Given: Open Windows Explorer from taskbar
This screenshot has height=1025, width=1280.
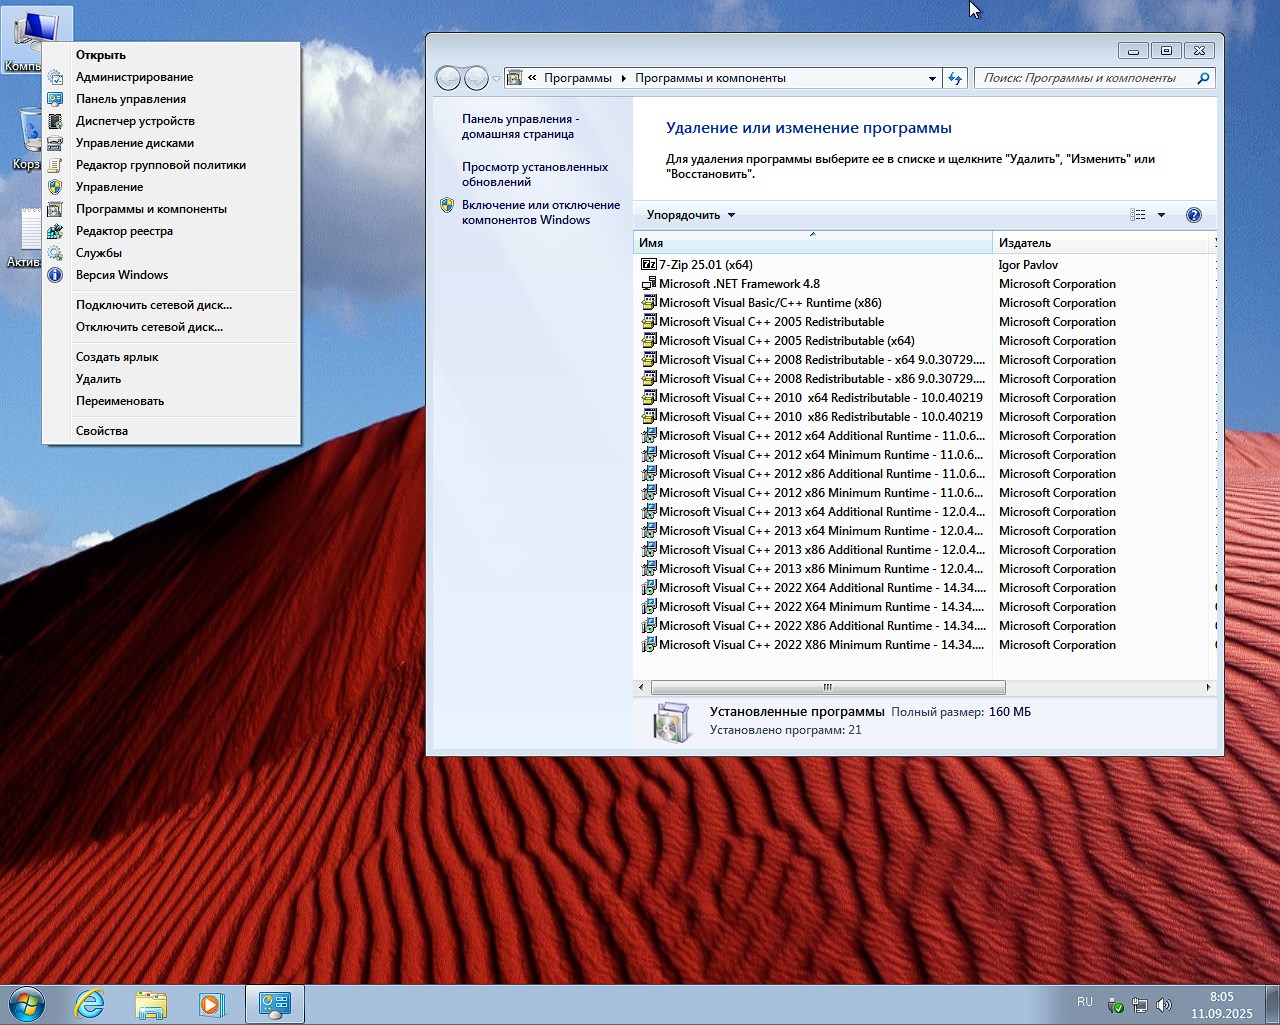Looking at the screenshot, I should tap(151, 1004).
